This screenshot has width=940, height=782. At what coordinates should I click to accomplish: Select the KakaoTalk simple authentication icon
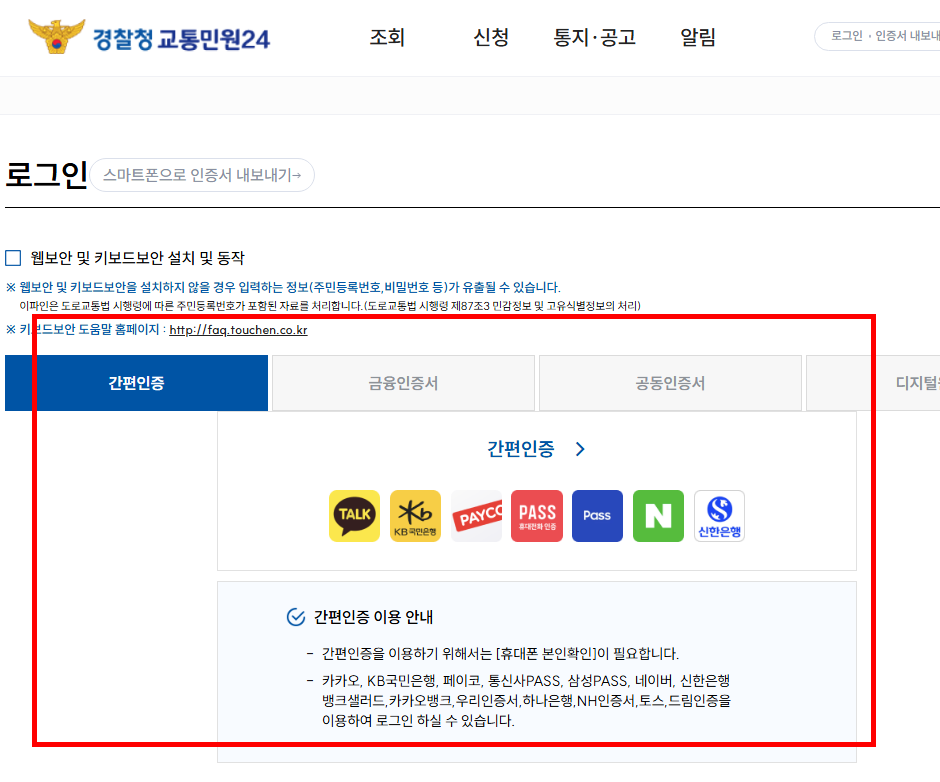[x=356, y=515]
